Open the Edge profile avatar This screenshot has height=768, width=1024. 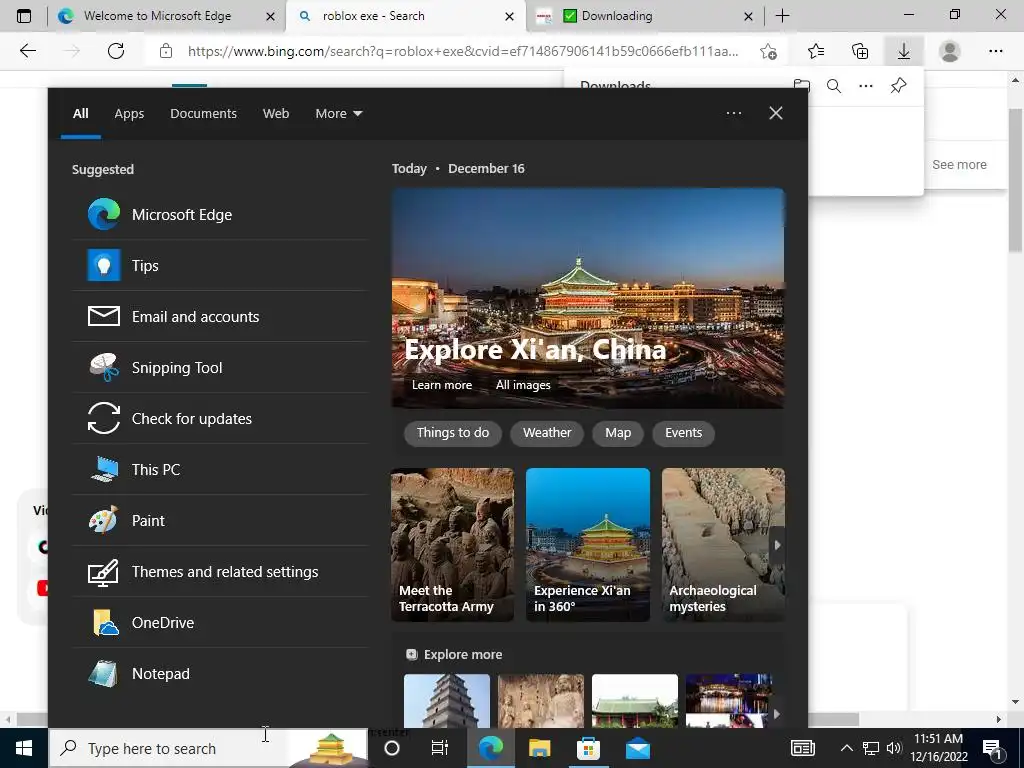tap(950, 51)
